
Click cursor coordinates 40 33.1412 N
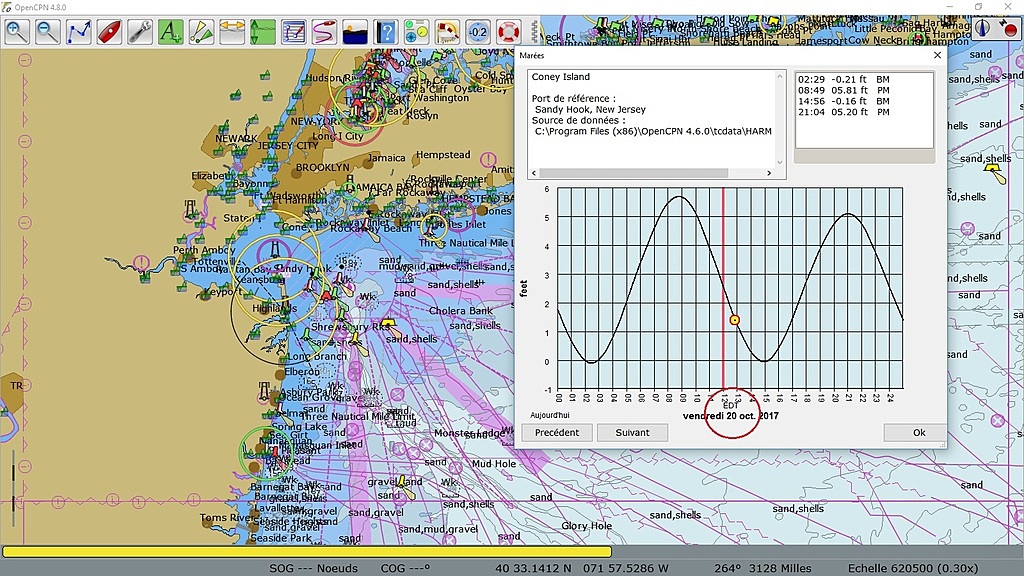[x=533, y=568]
